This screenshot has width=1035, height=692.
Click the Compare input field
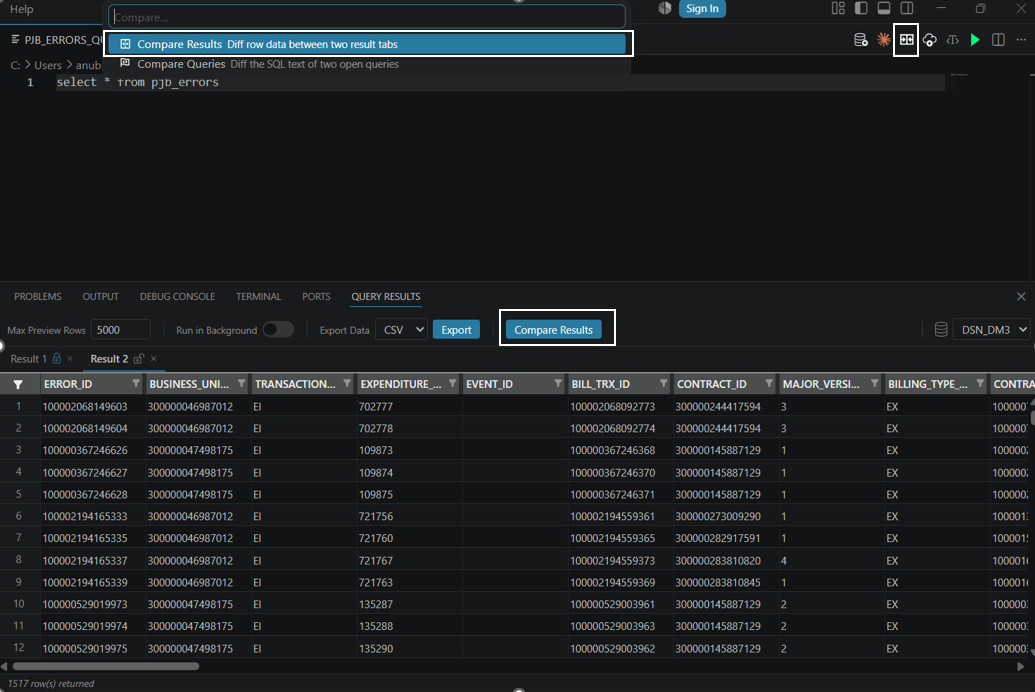pos(367,17)
